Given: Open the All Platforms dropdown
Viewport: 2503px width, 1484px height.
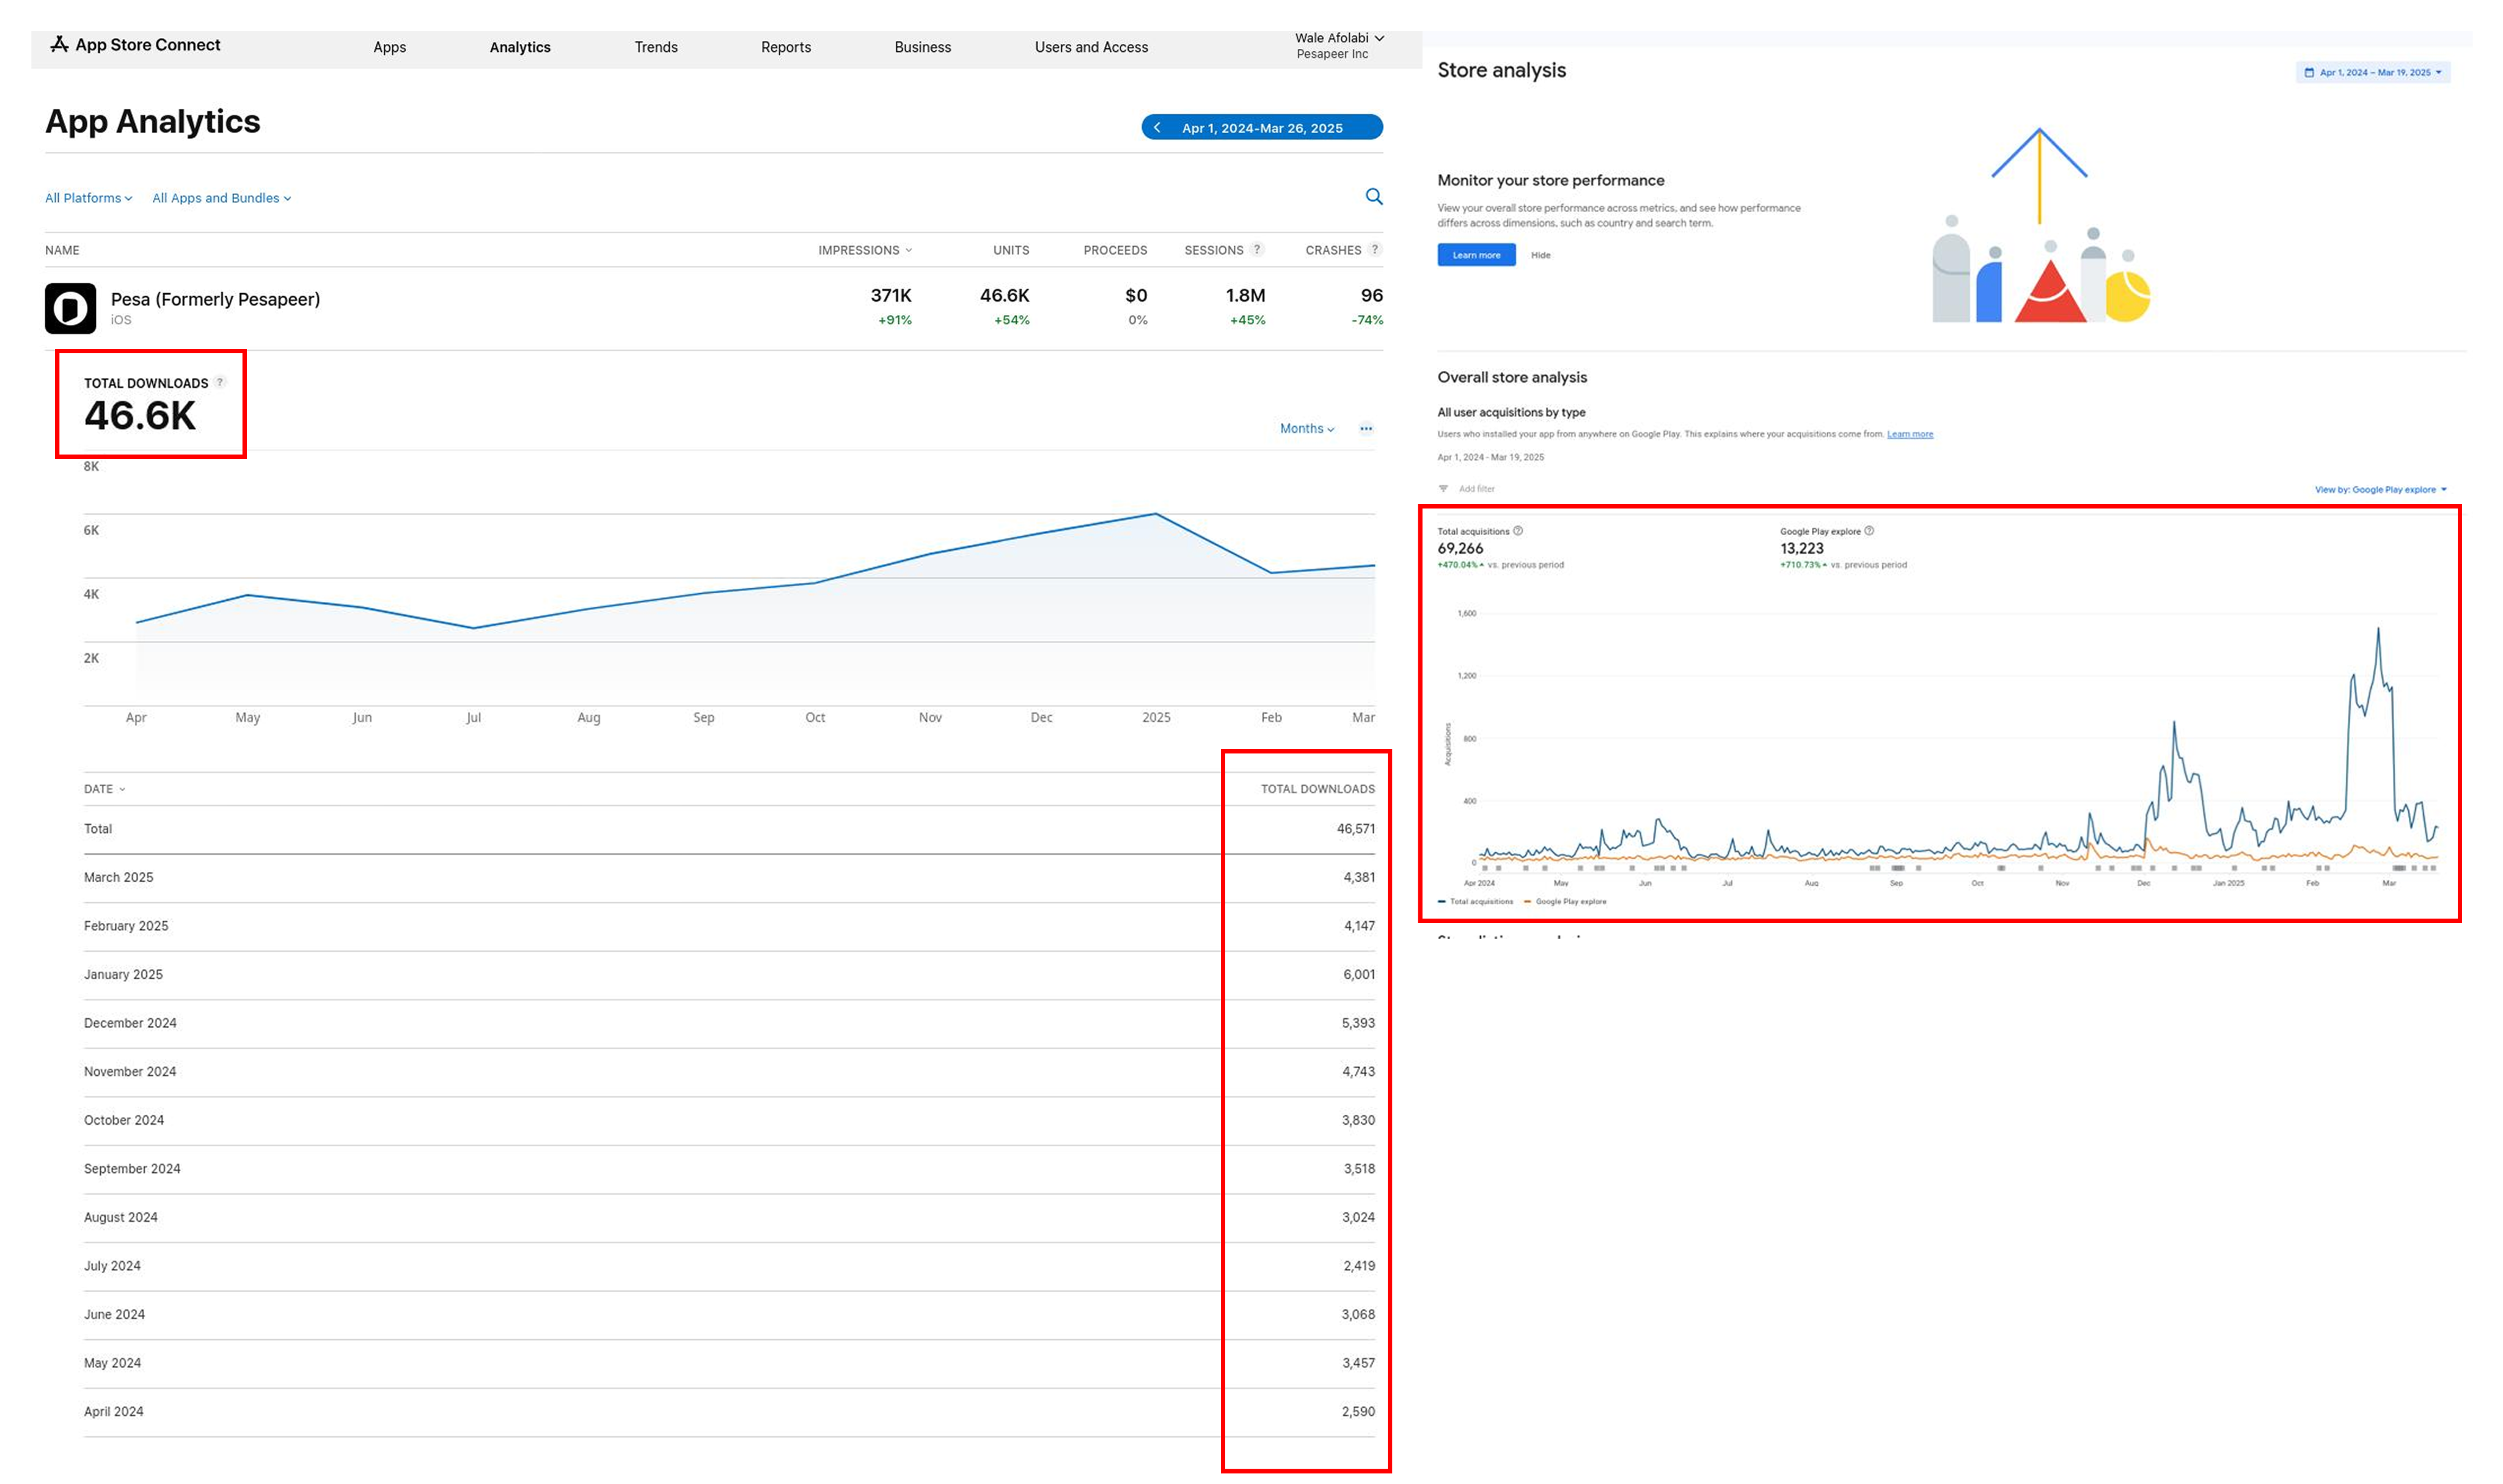Looking at the screenshot, I should pos(88,198).
